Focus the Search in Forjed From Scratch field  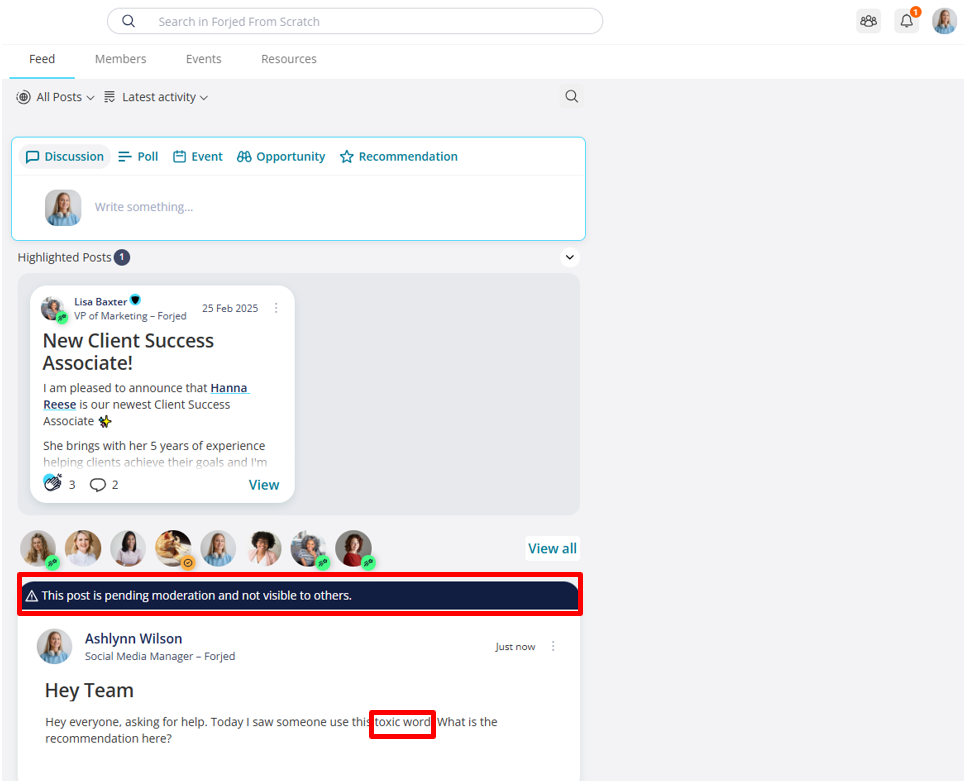[355, 22]
